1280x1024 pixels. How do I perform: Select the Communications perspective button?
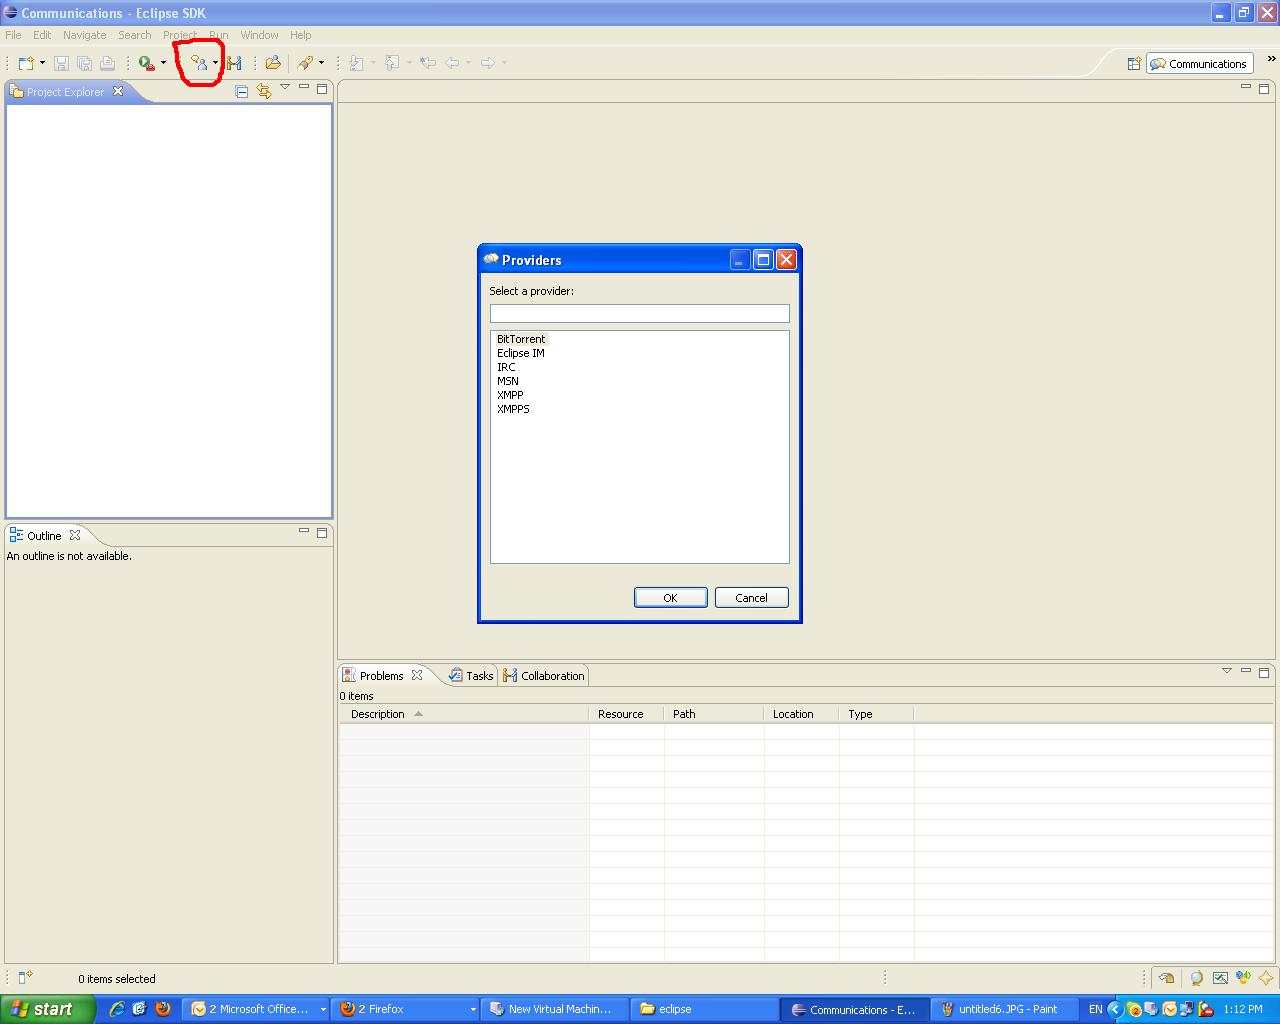pos(1199,64)
